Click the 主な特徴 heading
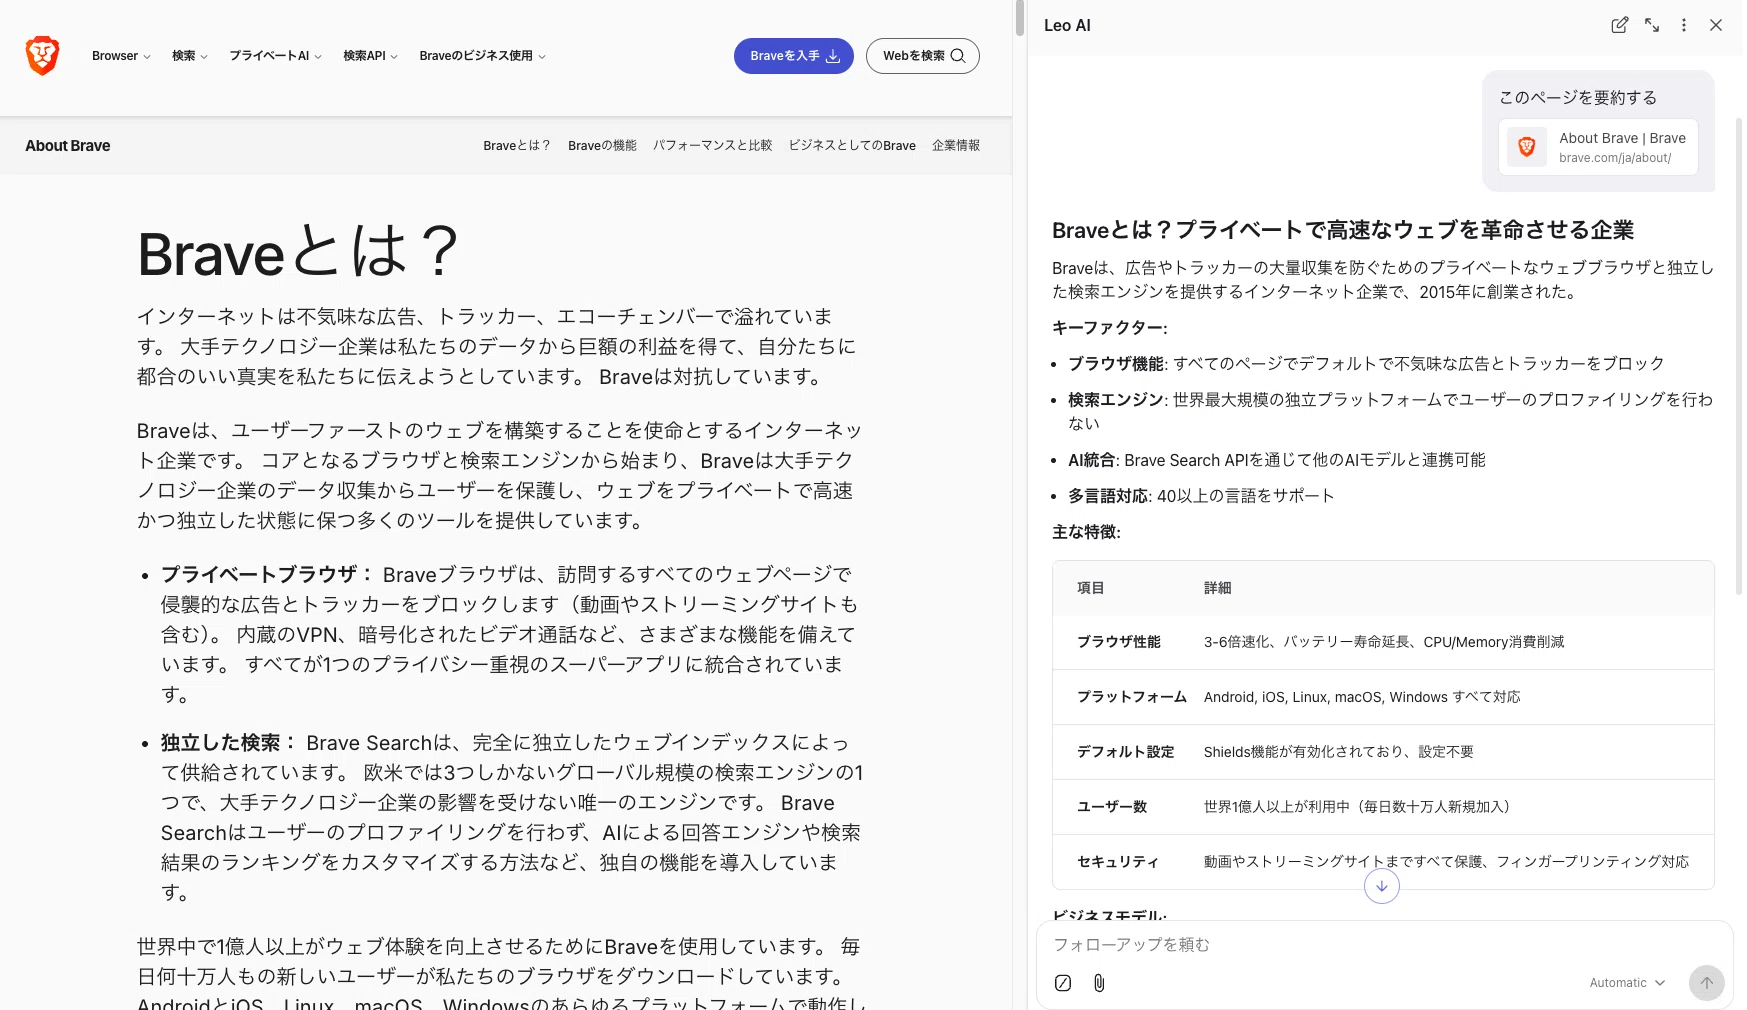 1087,532
